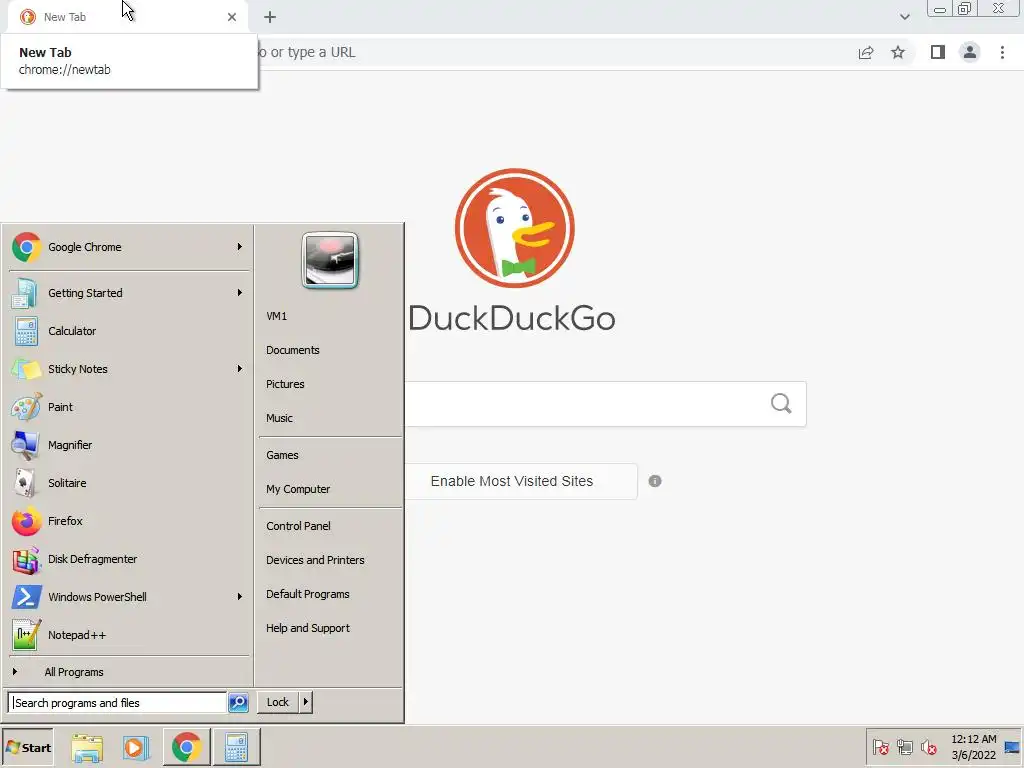Click the taskbar clock showing 12:12 AM
This screenshot has width=1024, height=768.
coord(973,747)
